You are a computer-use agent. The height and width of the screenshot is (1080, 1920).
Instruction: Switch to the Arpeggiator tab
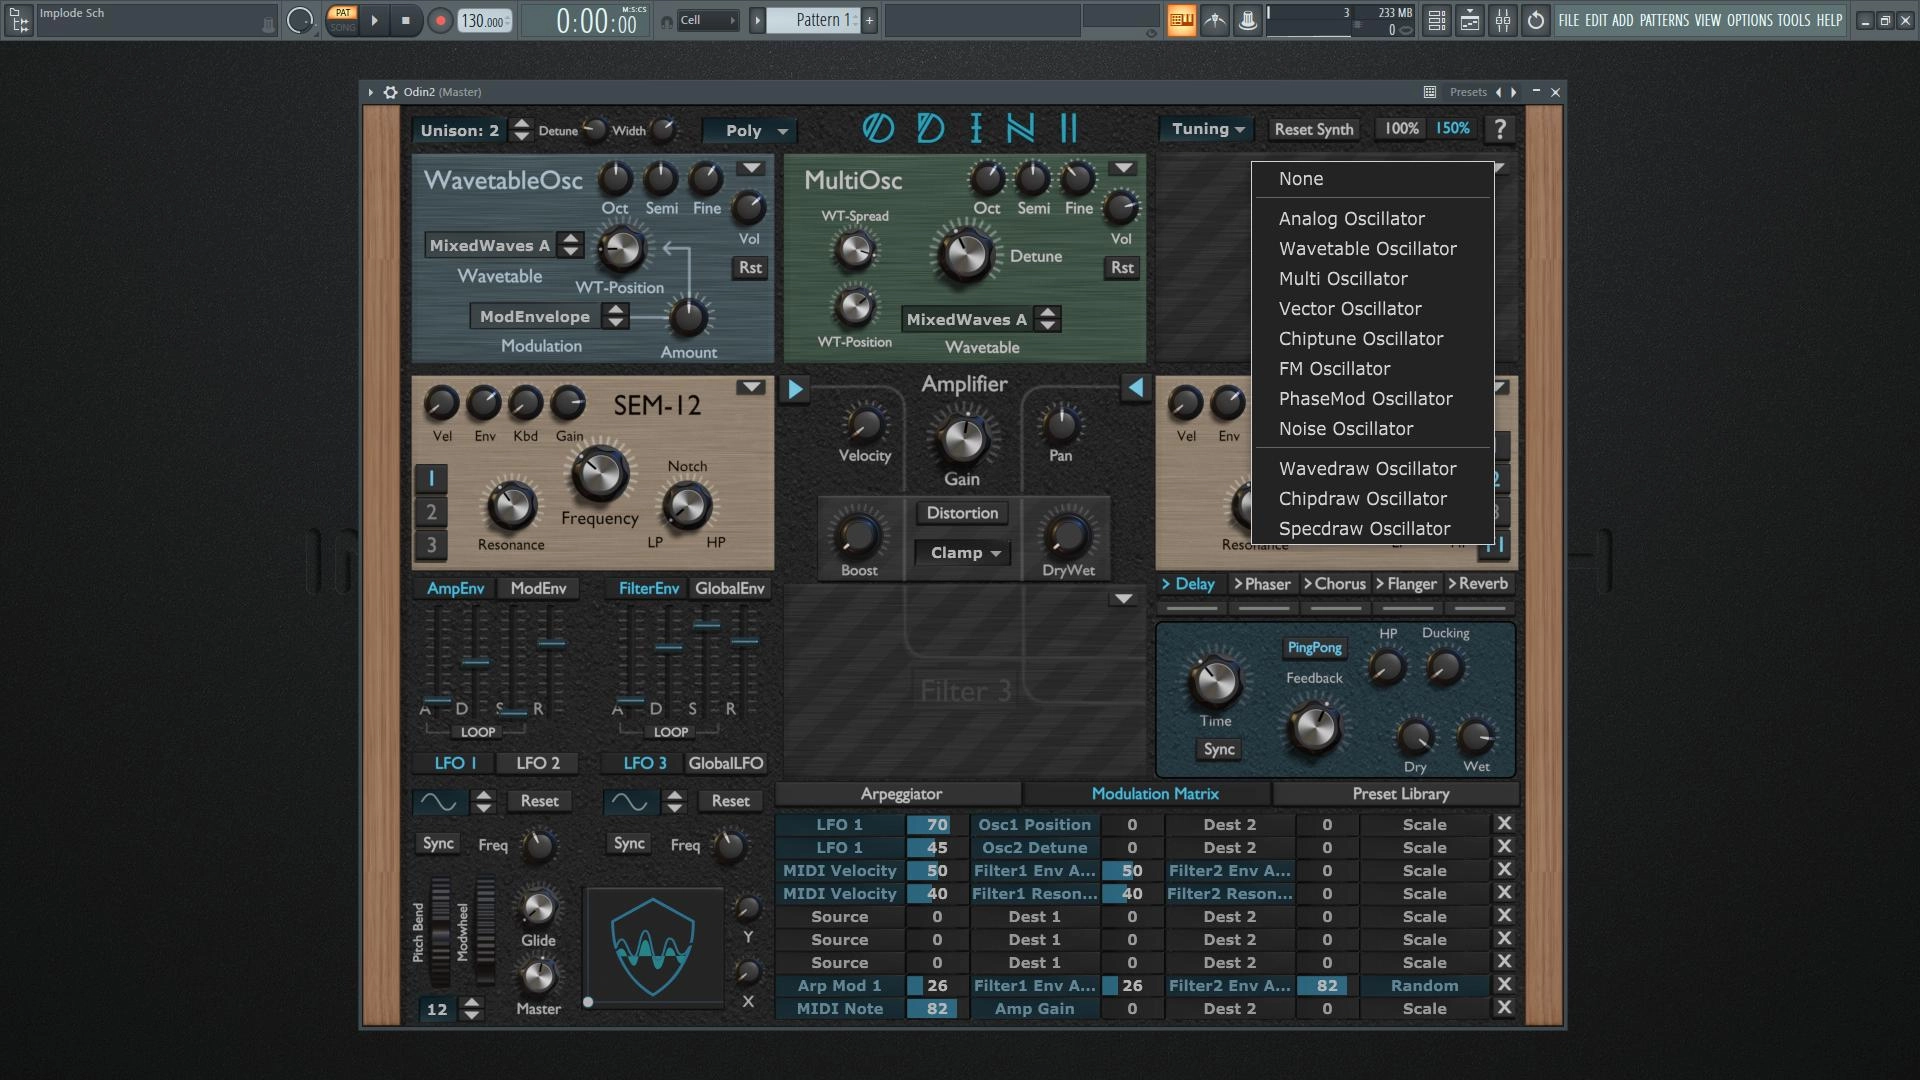point(900,794)
